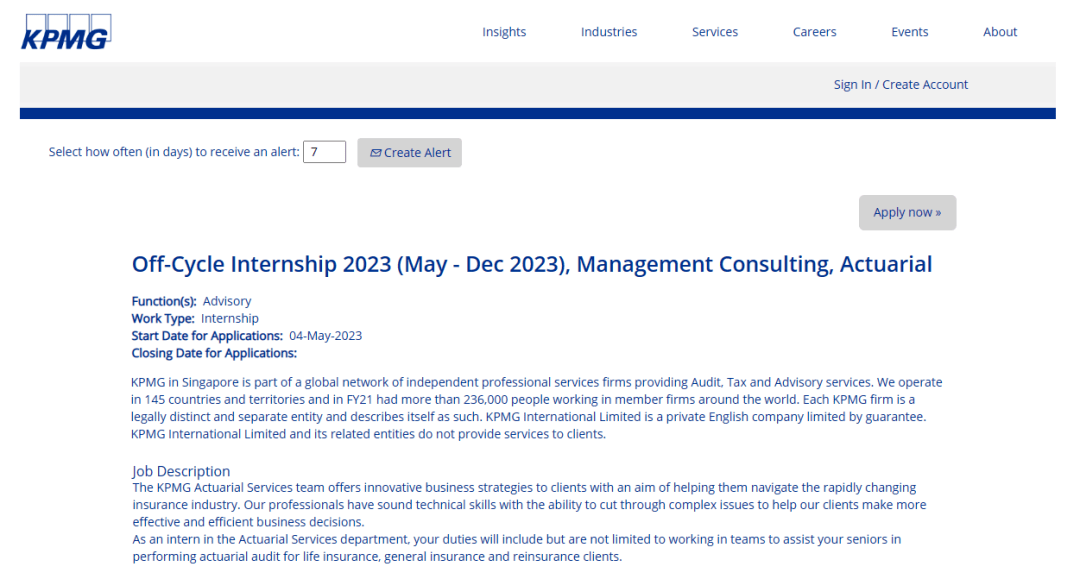Open the Events menu item
1080x579 pixels.
[x=910, y=32]
